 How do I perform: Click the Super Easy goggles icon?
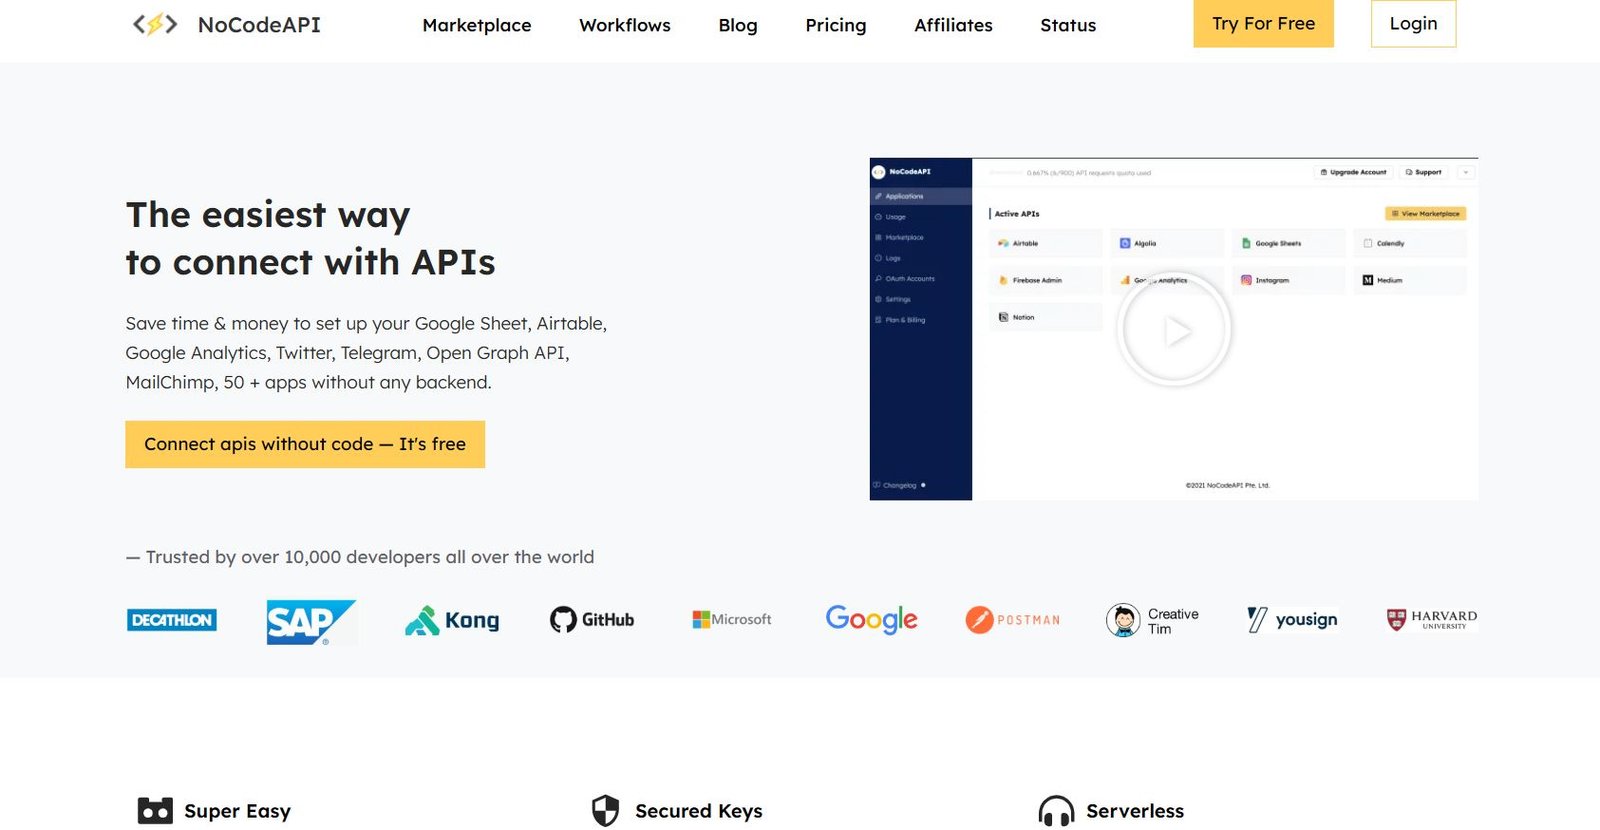click(x=155, y=811)
